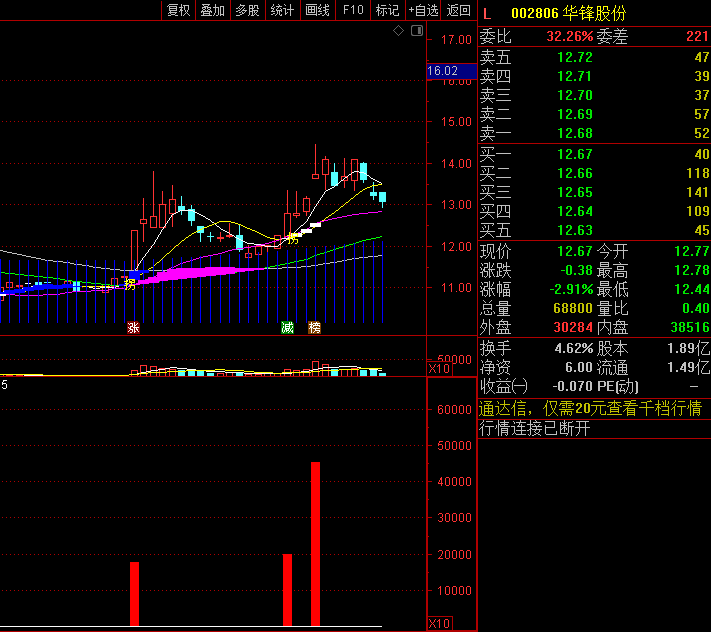Open the 通达信 20元 千档行情 promo link
The height and width of the screenshot is (632, 711).
591,409
